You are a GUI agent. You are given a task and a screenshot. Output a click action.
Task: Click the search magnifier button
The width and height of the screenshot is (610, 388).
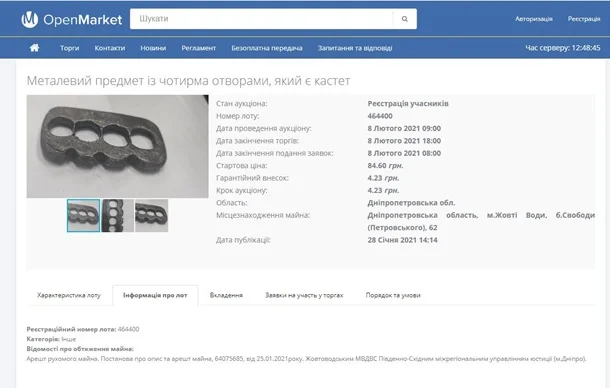405,19
